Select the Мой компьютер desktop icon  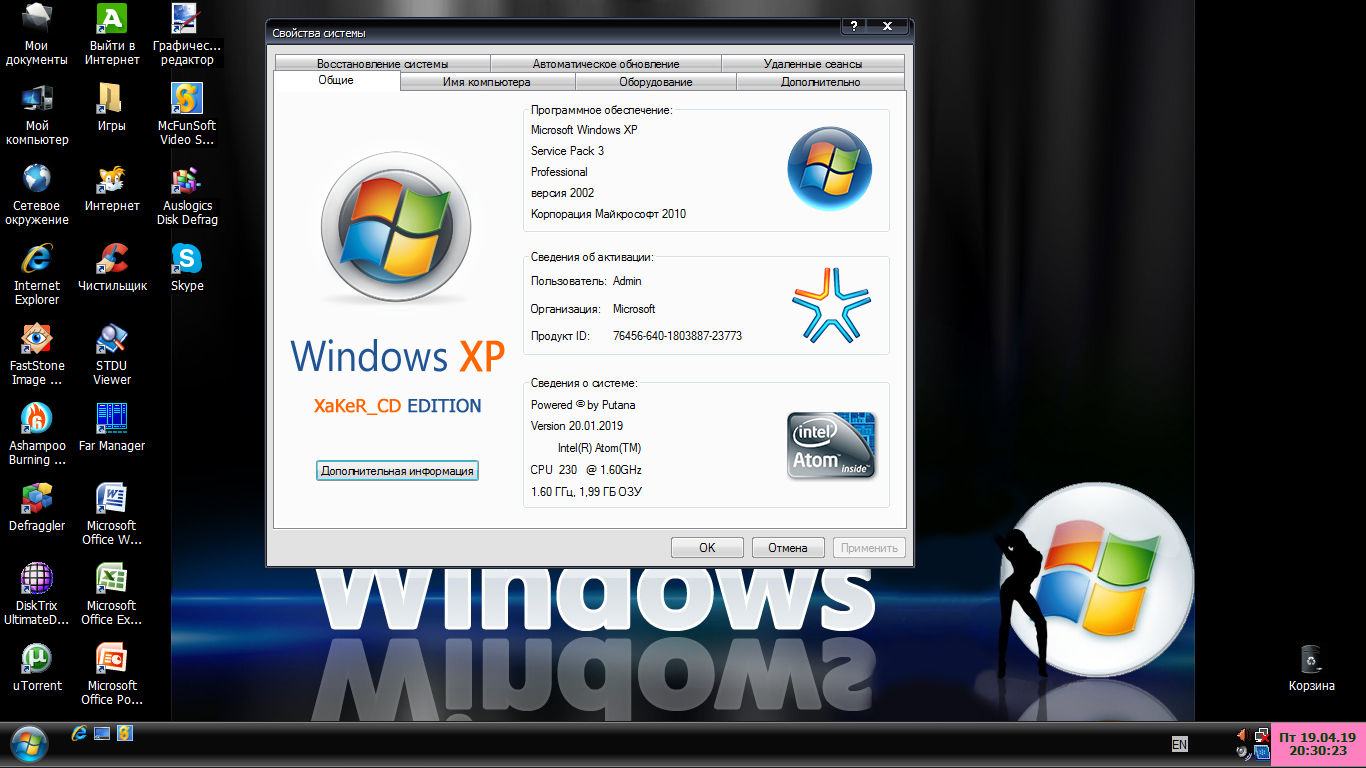click(37, 115)
